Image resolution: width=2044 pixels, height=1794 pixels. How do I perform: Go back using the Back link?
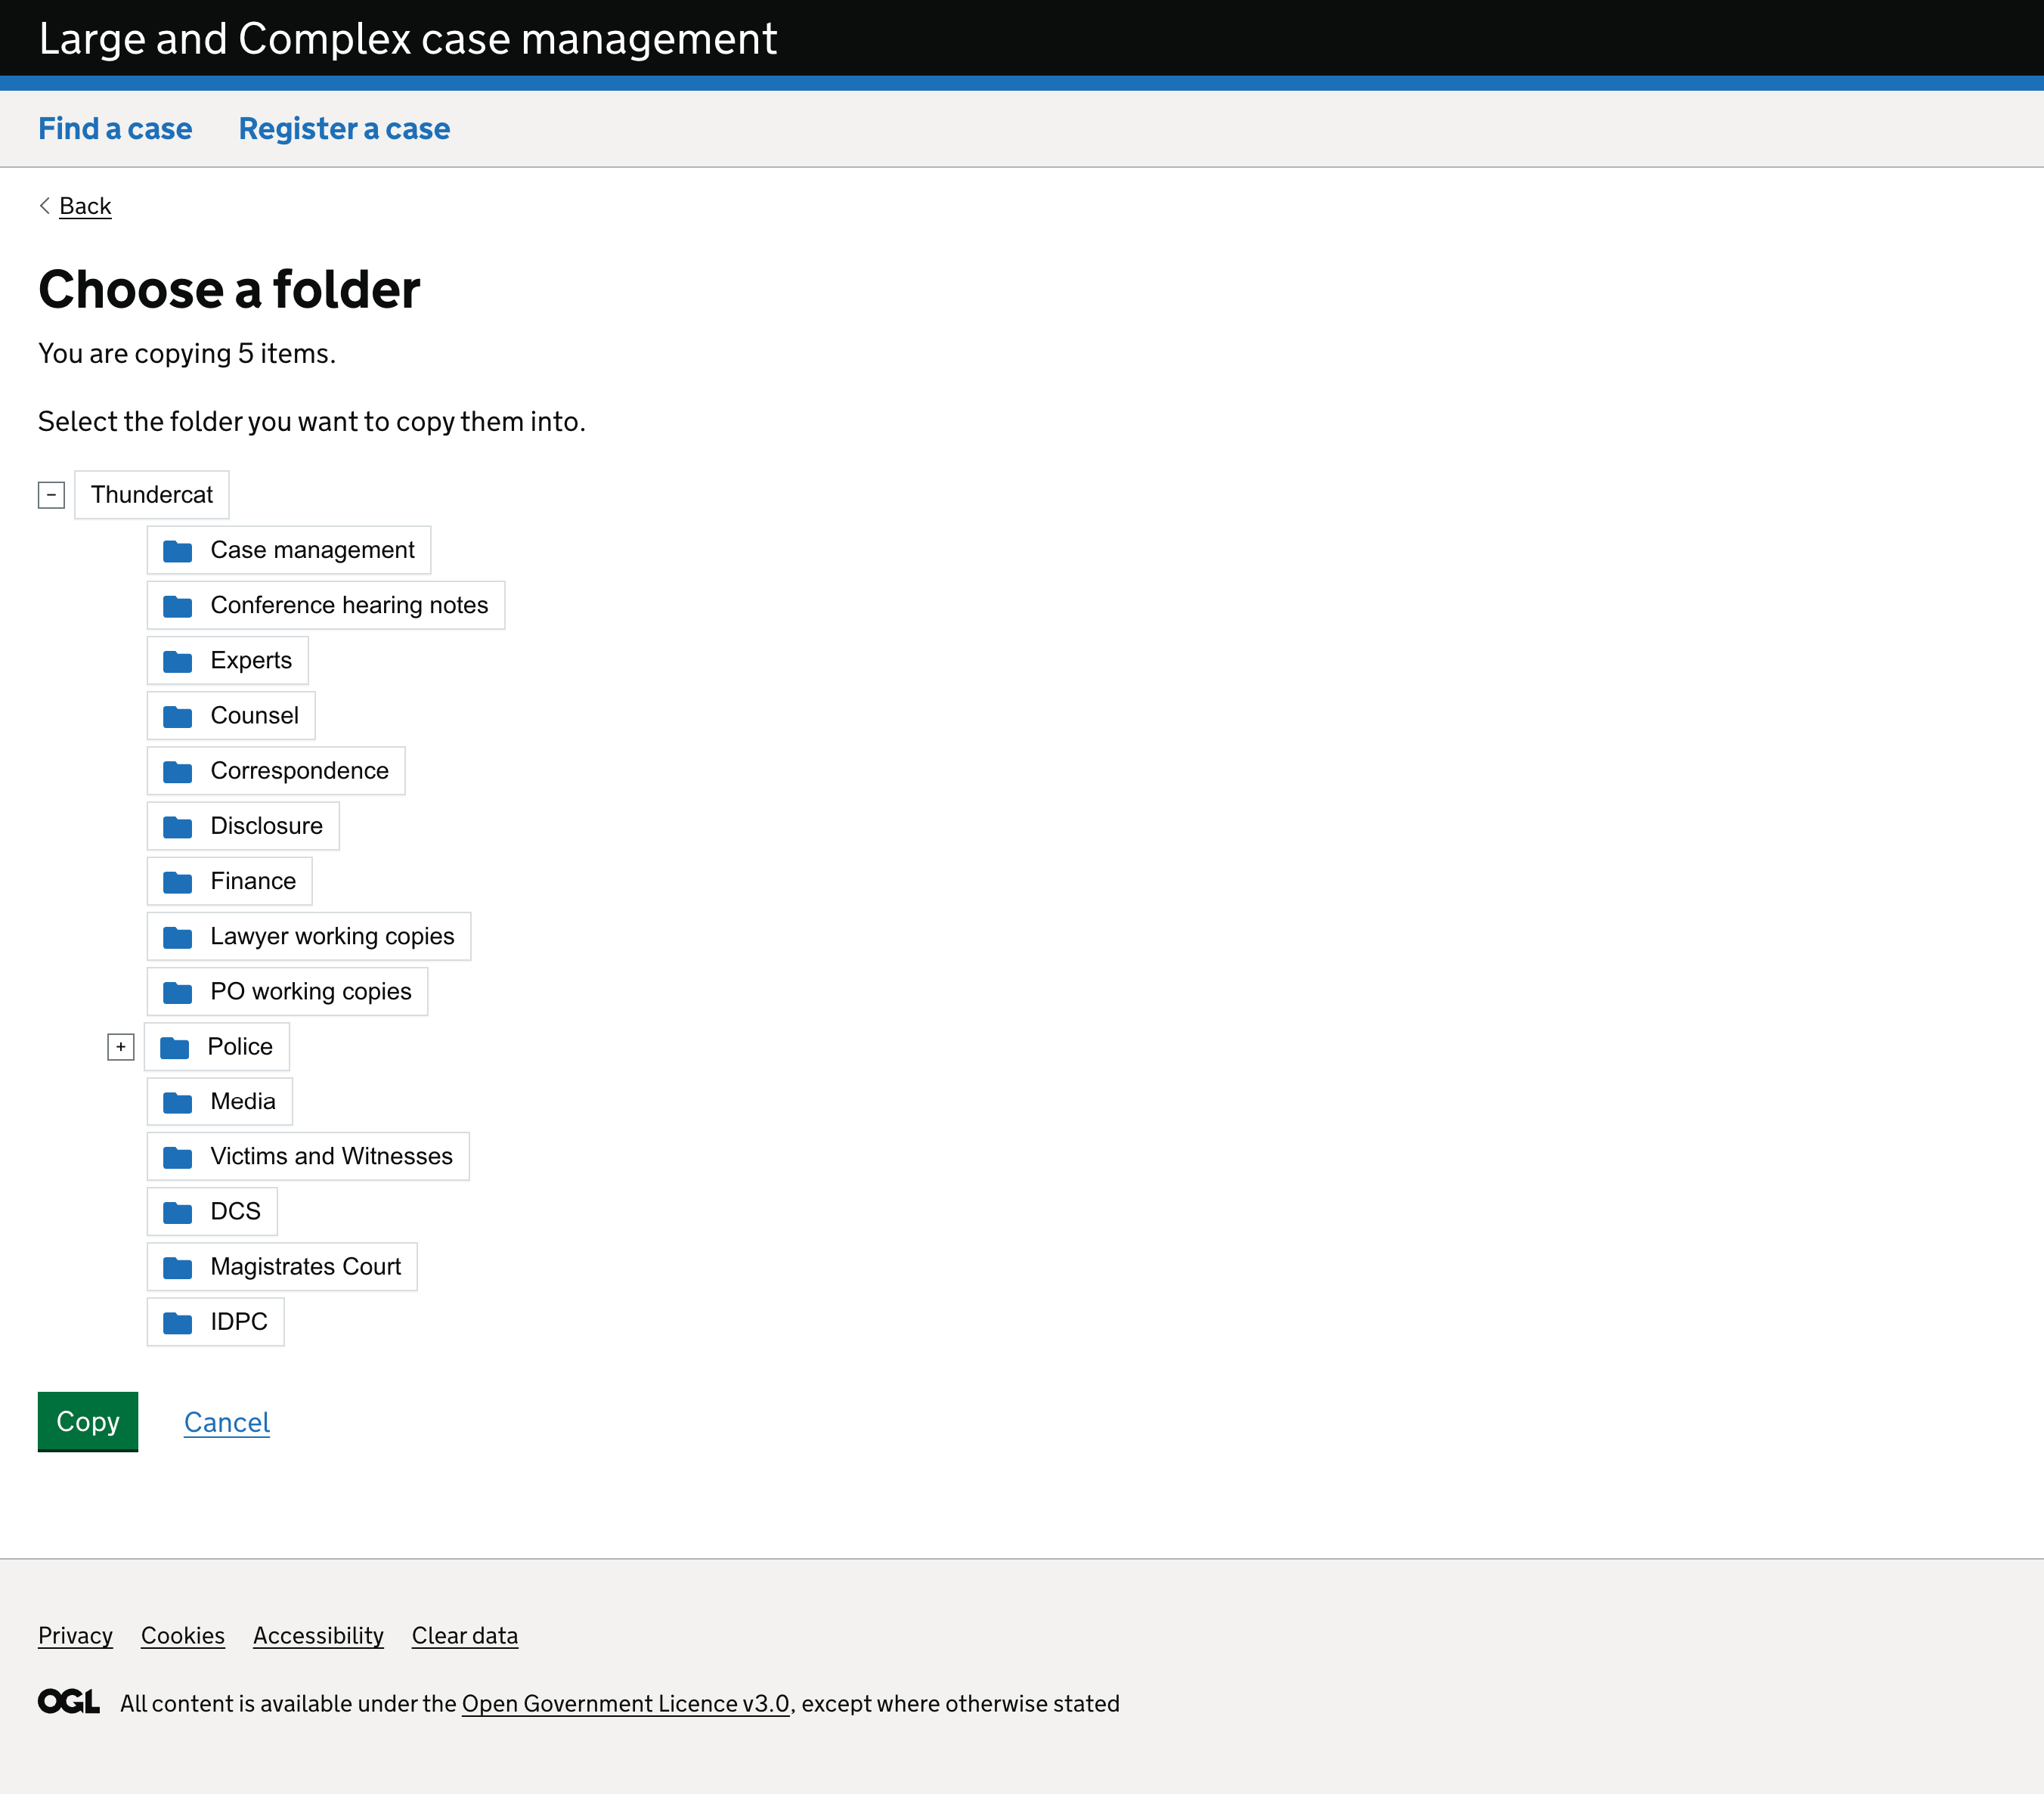coord(85,206)
